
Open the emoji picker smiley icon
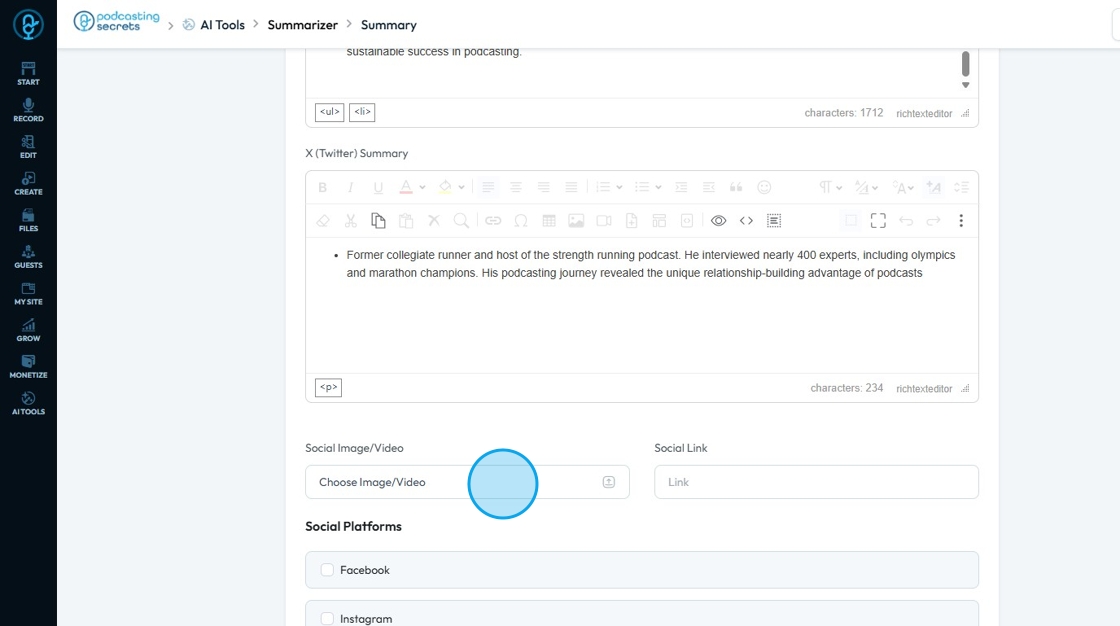point(764,187)
